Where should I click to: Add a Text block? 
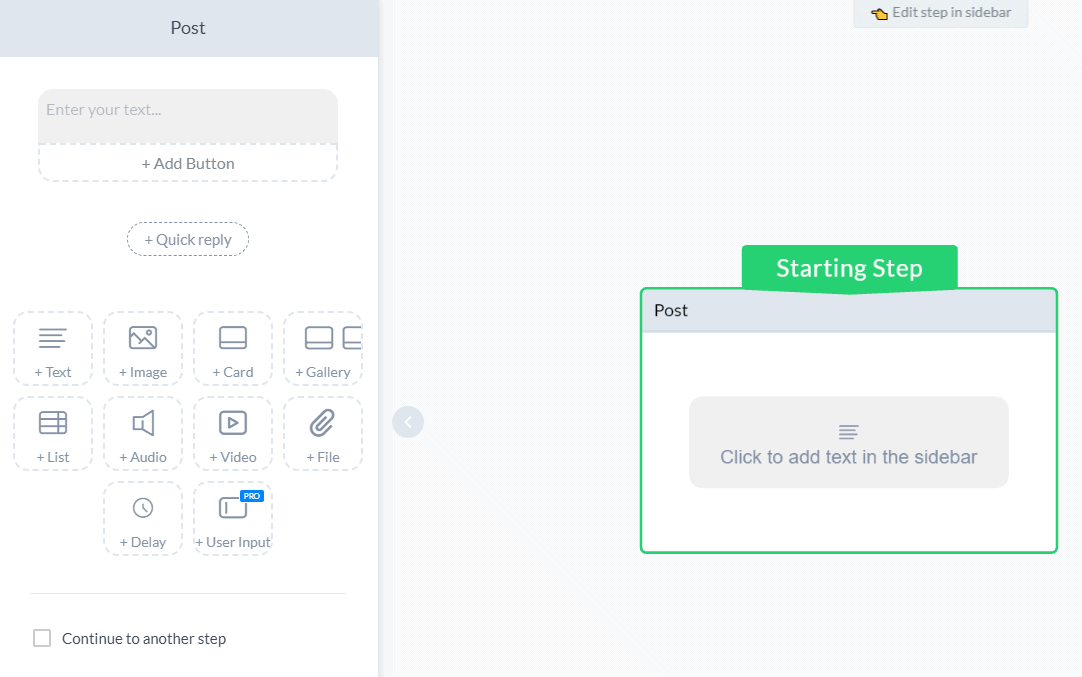pos(53,348)
